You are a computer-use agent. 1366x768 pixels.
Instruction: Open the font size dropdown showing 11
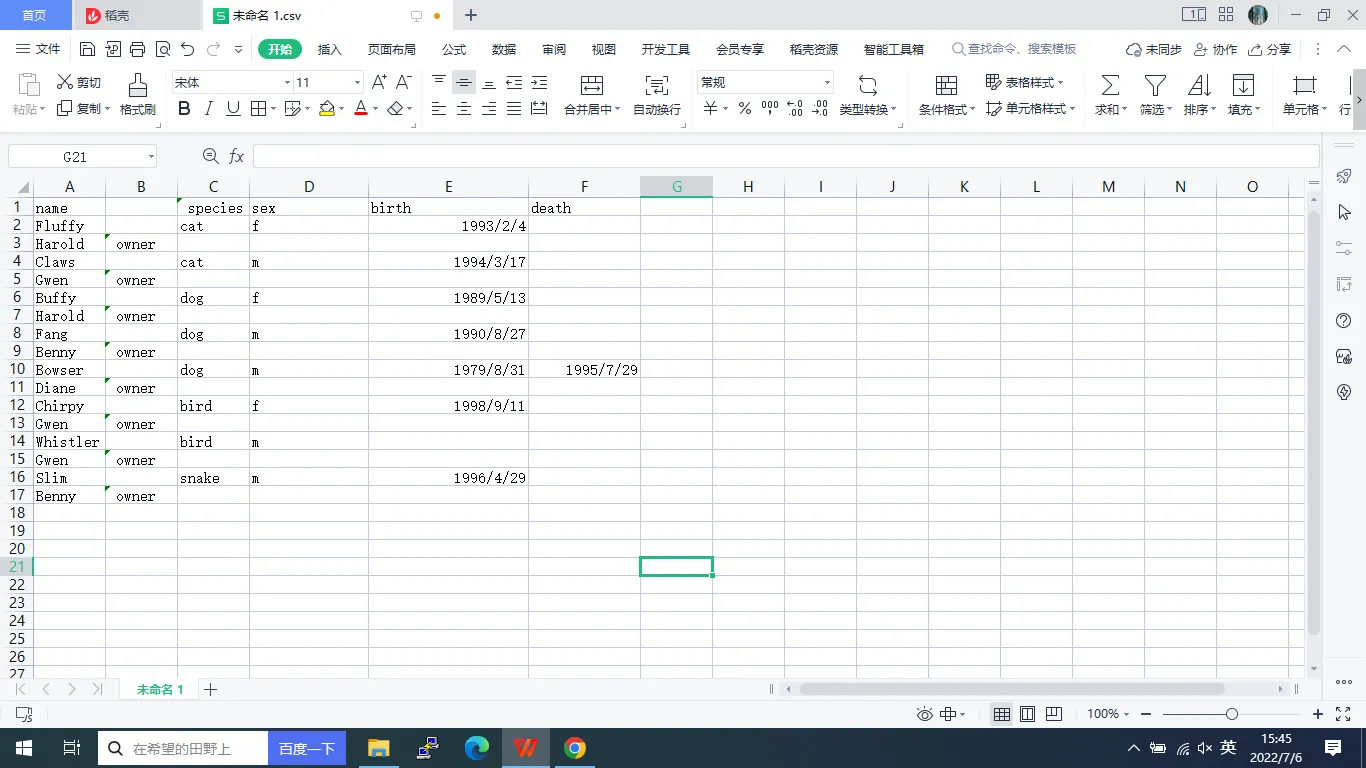(x=358, y=83)
